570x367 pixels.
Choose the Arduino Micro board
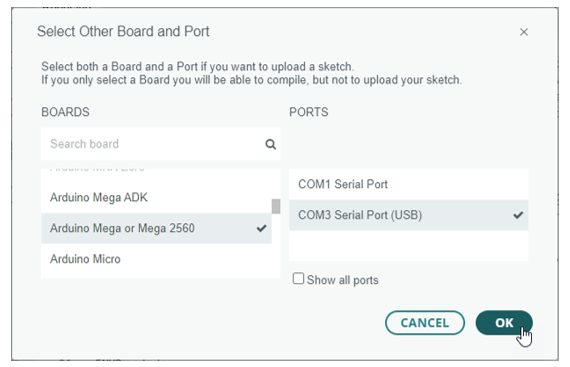(156, 259)
